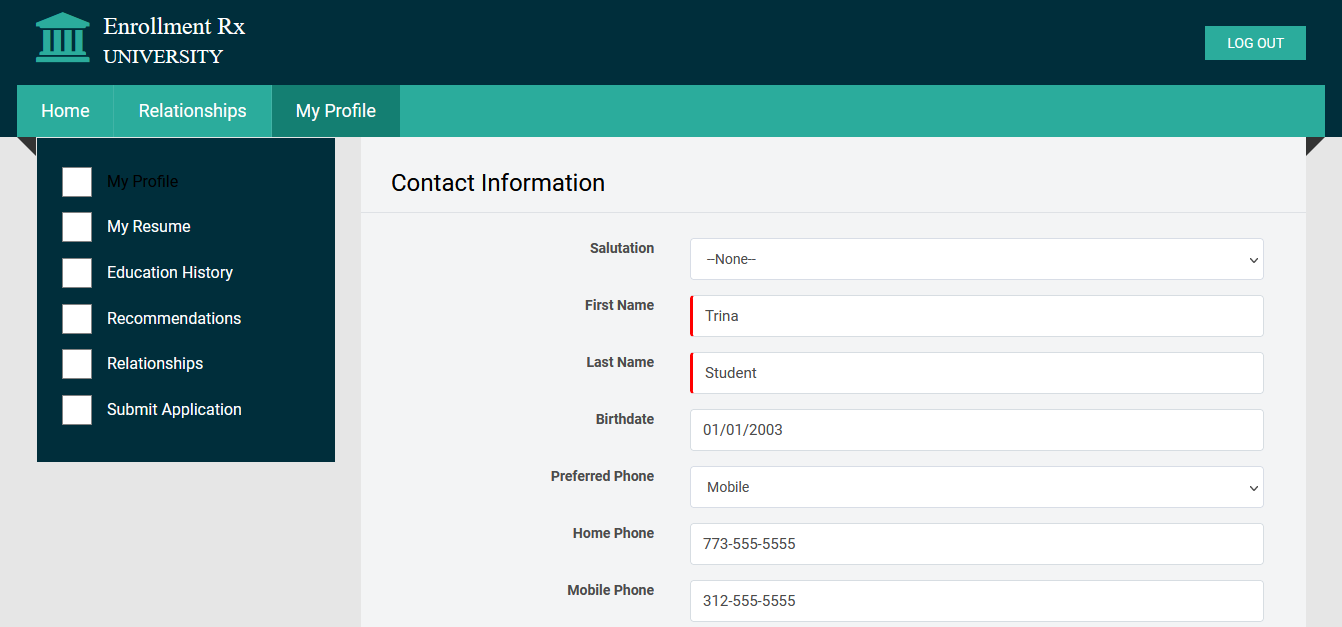The height and width of the screenshot is (627, 1342).
Task: Focus the Last Name input field
Action: tap(976, 373)
